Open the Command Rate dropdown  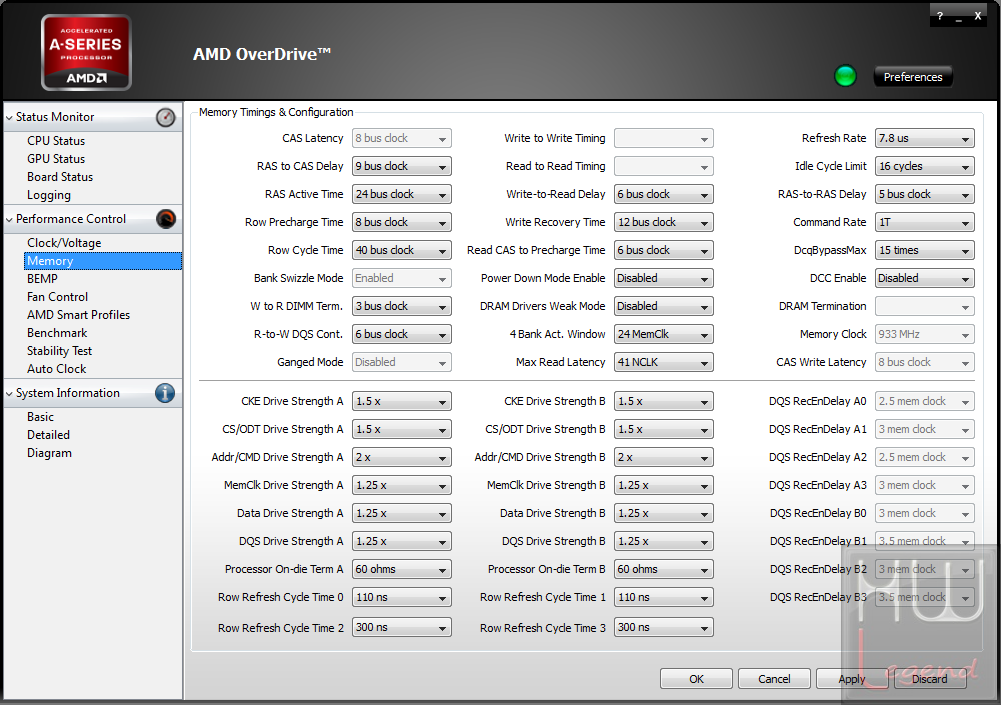coord(925,222)
